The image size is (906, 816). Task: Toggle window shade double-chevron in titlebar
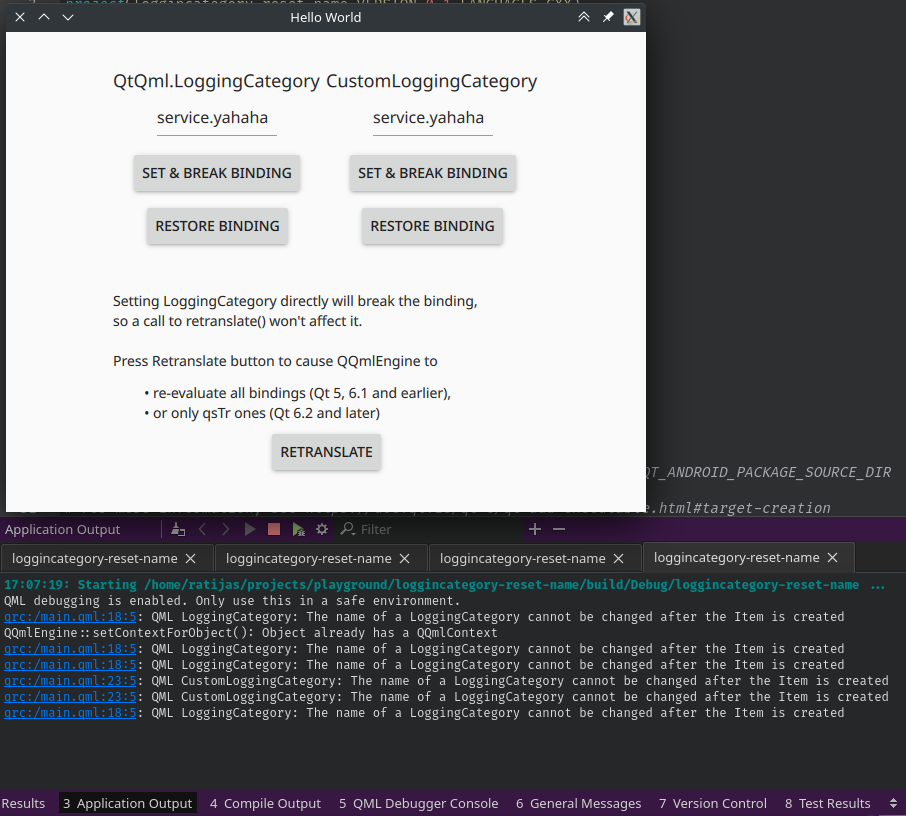(x=584, y=17)
